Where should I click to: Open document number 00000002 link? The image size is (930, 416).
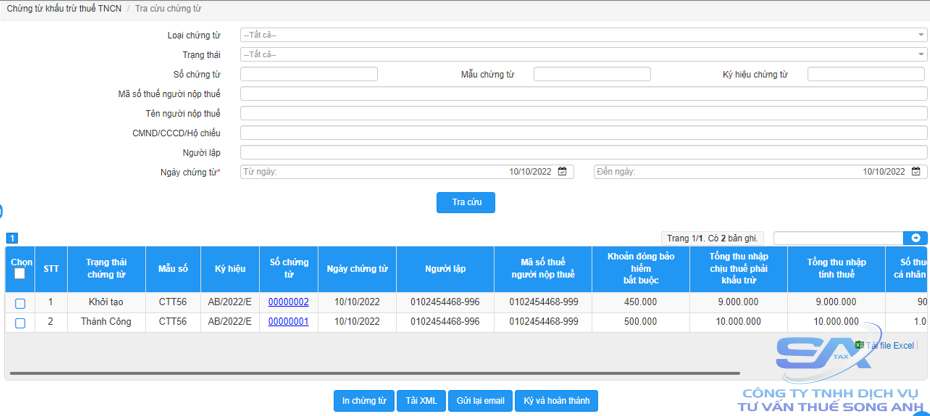tap(288, 302)
